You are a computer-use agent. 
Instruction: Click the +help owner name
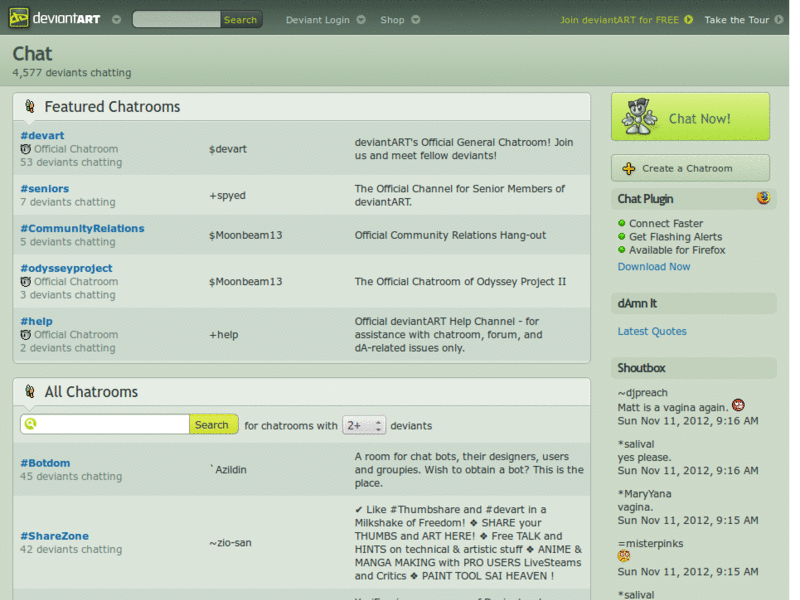(x=223, y=335)
